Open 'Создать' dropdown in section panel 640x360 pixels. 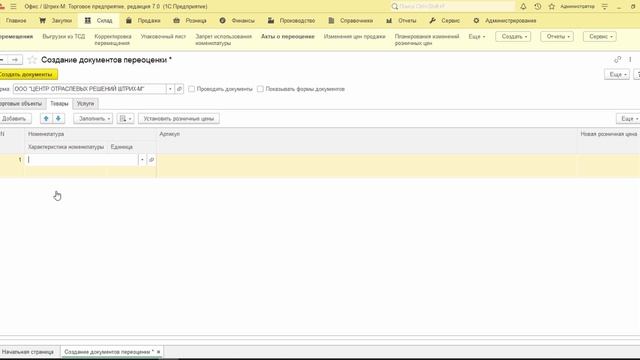tap(513, 36)
